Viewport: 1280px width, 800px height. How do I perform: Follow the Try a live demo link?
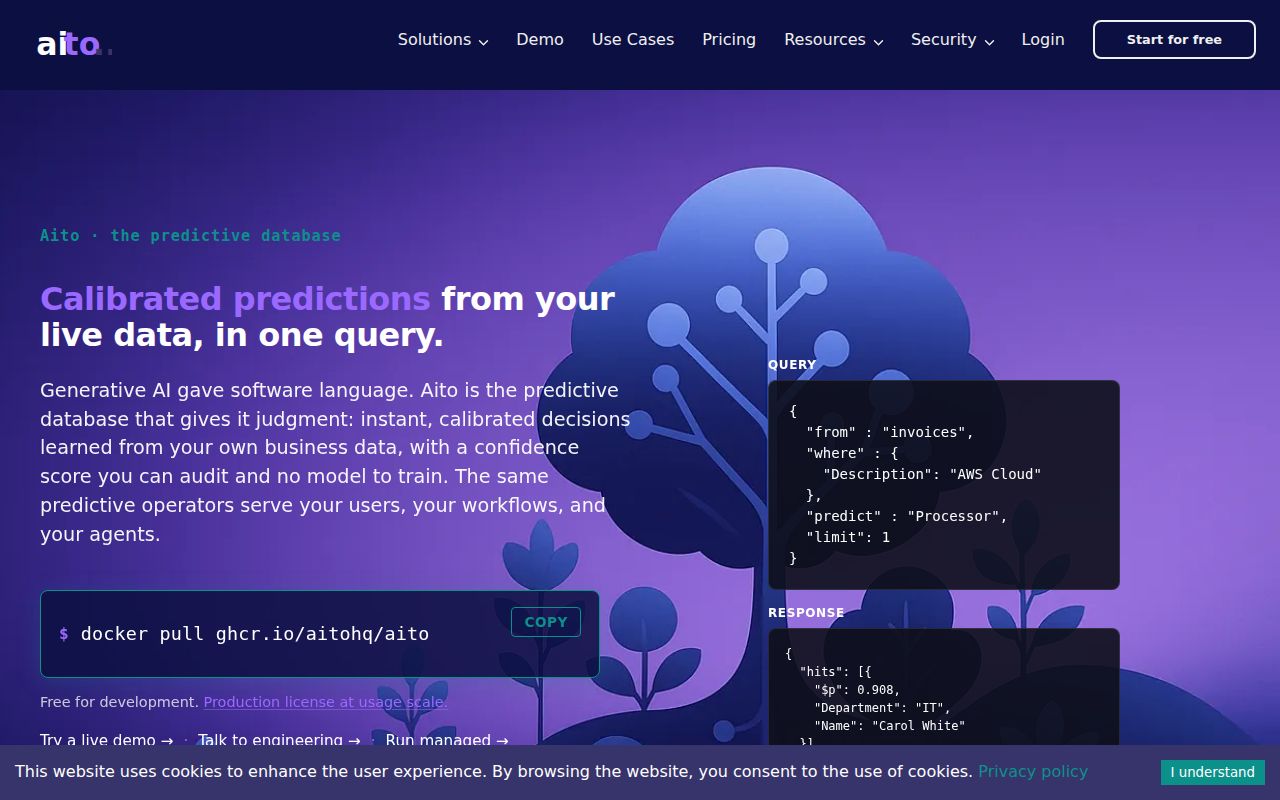pyautogui.click(x=106, y=740)
